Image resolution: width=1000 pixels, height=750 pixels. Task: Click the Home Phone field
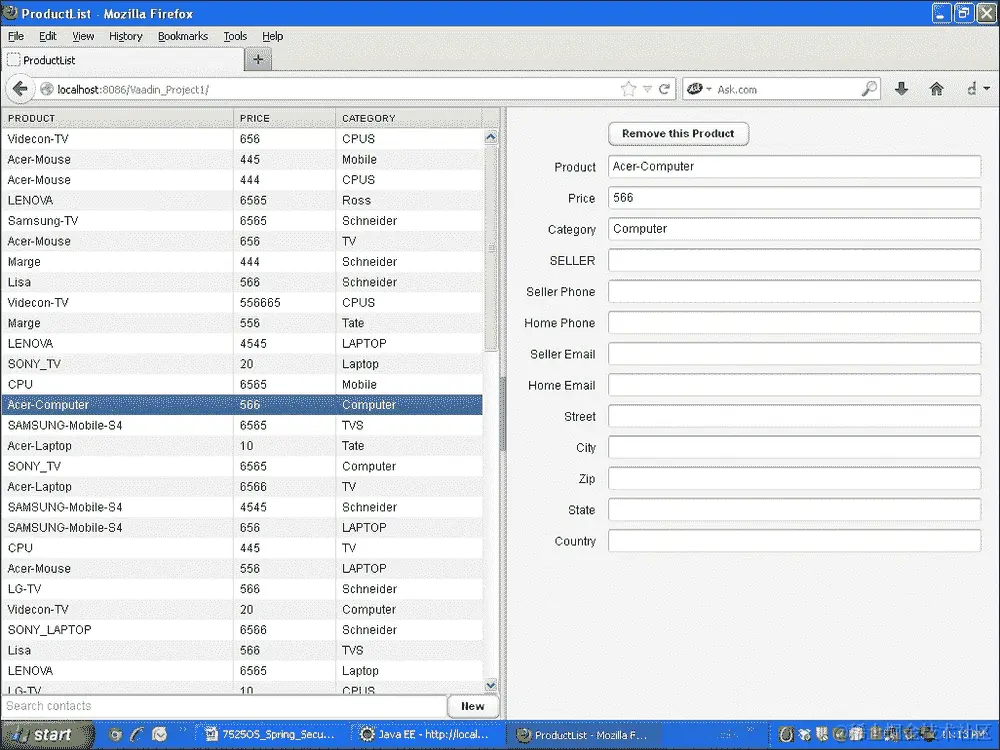[794, 323]
